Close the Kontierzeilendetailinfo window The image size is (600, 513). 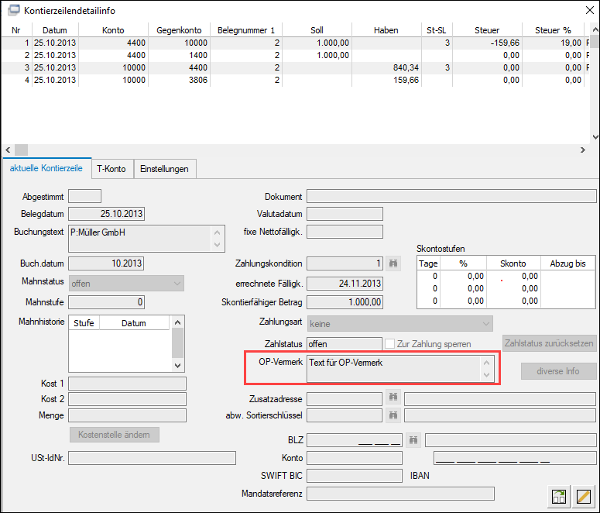click(590, 10)
